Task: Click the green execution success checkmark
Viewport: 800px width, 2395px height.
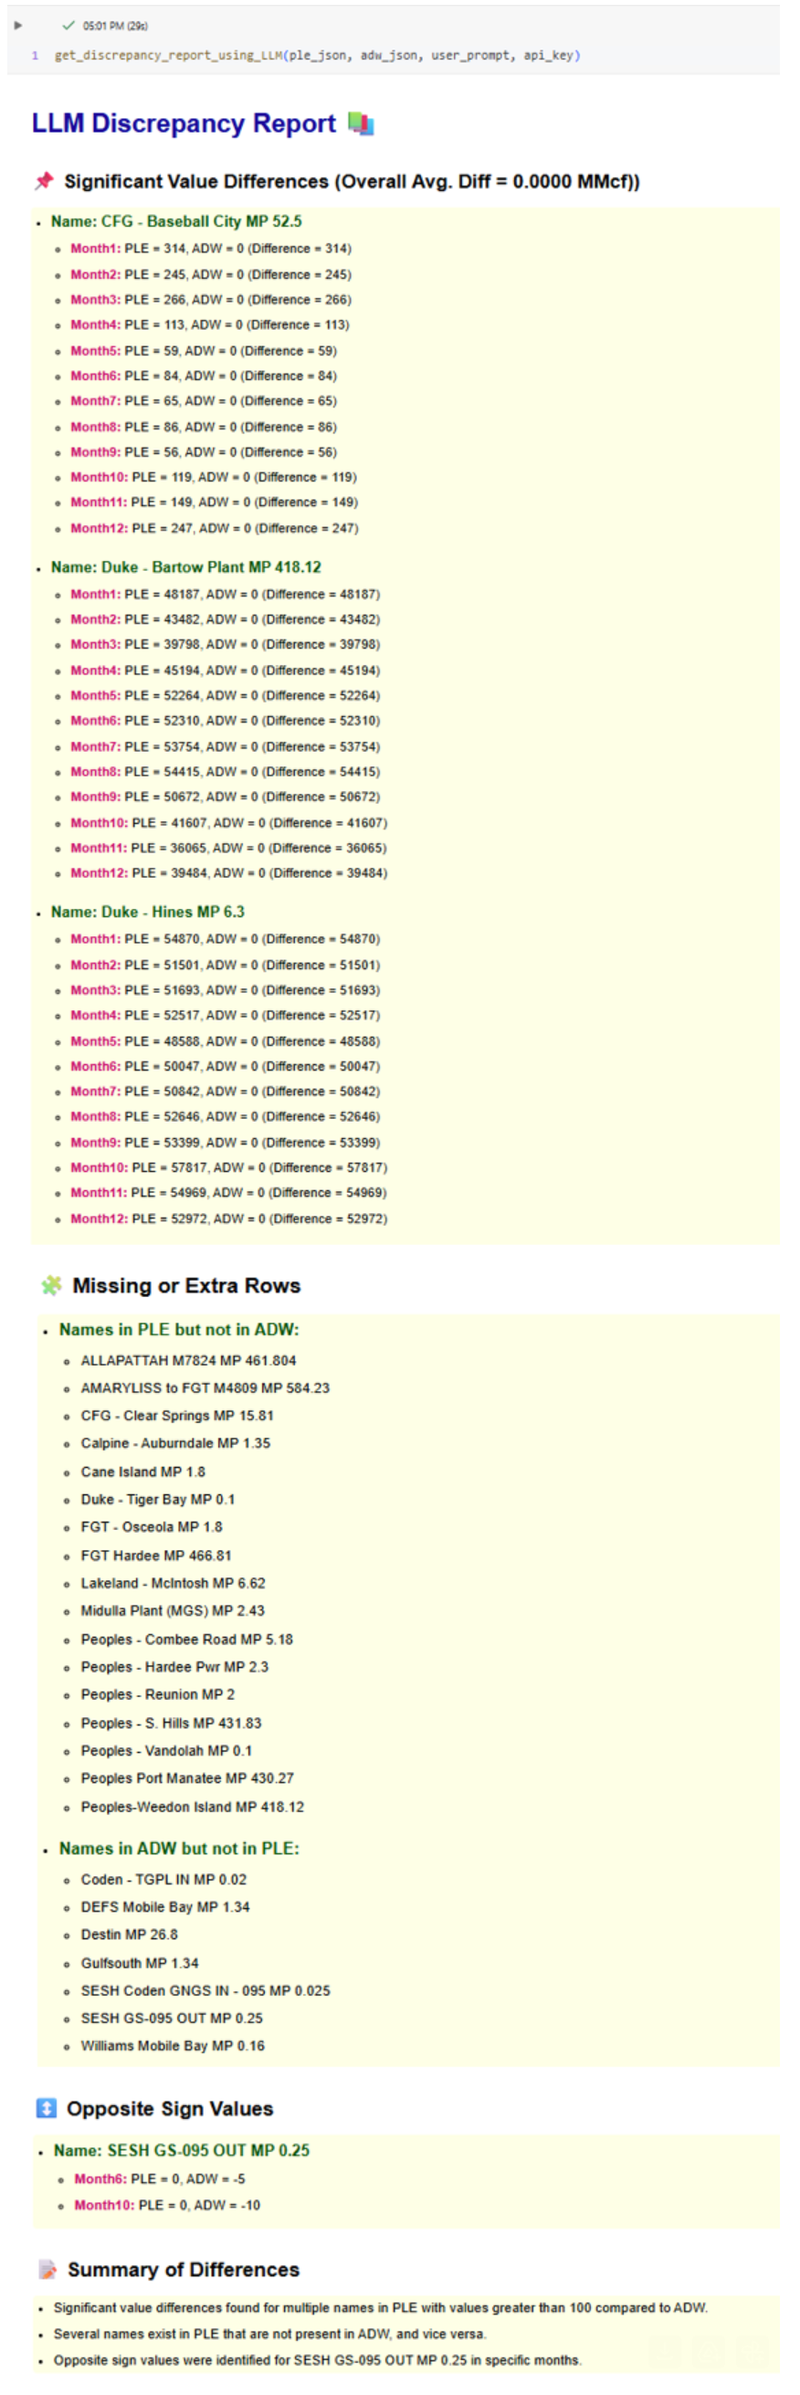Action: [68, 25]
